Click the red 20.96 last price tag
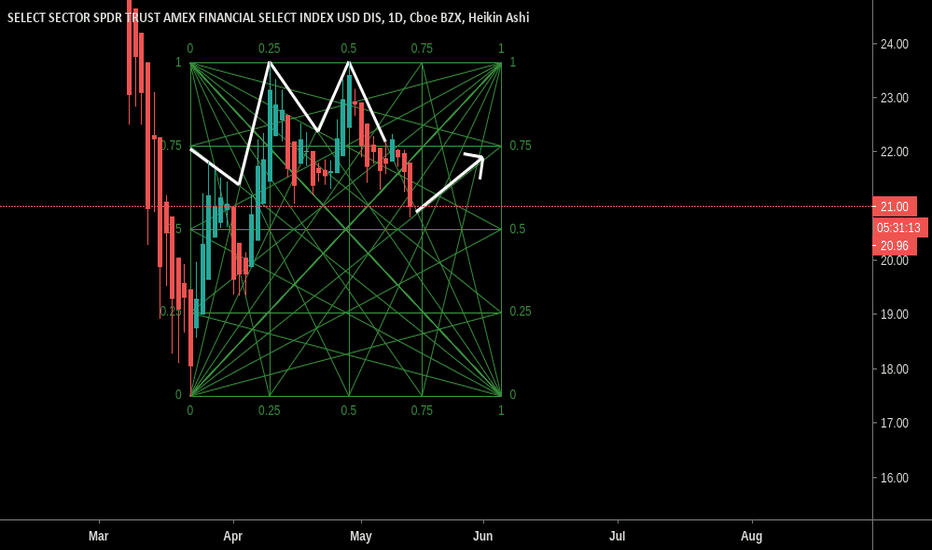Image resolution: width=932 pixels, height=550 pixels. (895, 246)
